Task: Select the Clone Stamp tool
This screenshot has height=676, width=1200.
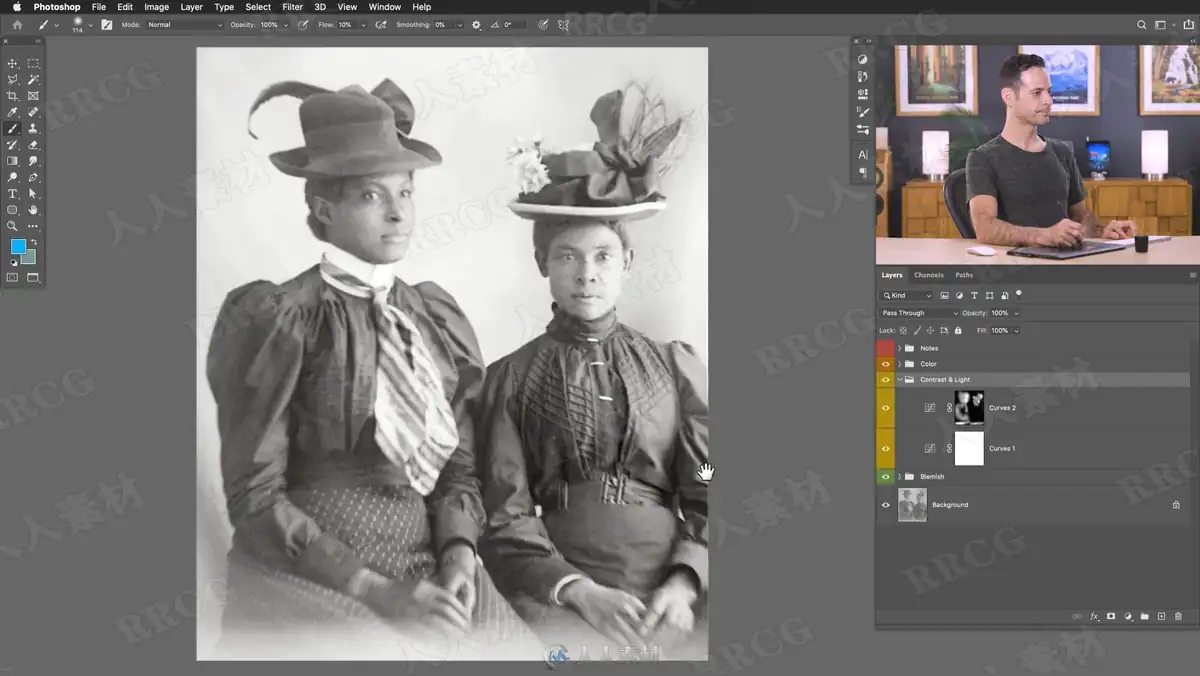Action: (x=33, y=128)
